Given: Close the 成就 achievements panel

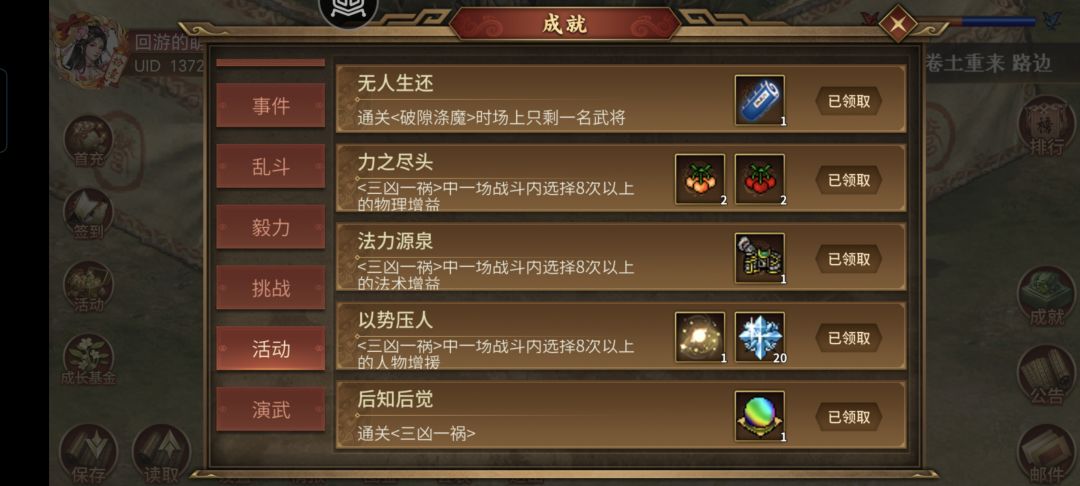Looking at the screenshot, I should 898,24.
